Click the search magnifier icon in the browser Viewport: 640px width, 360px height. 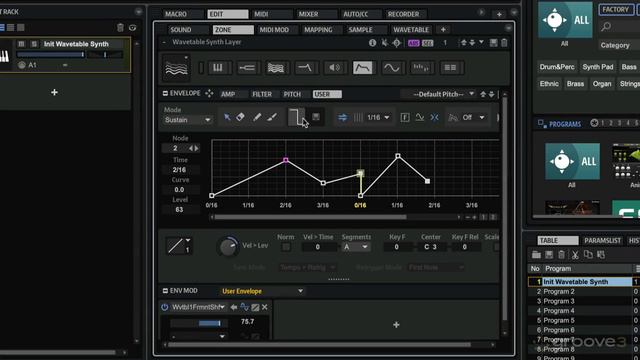606,27
